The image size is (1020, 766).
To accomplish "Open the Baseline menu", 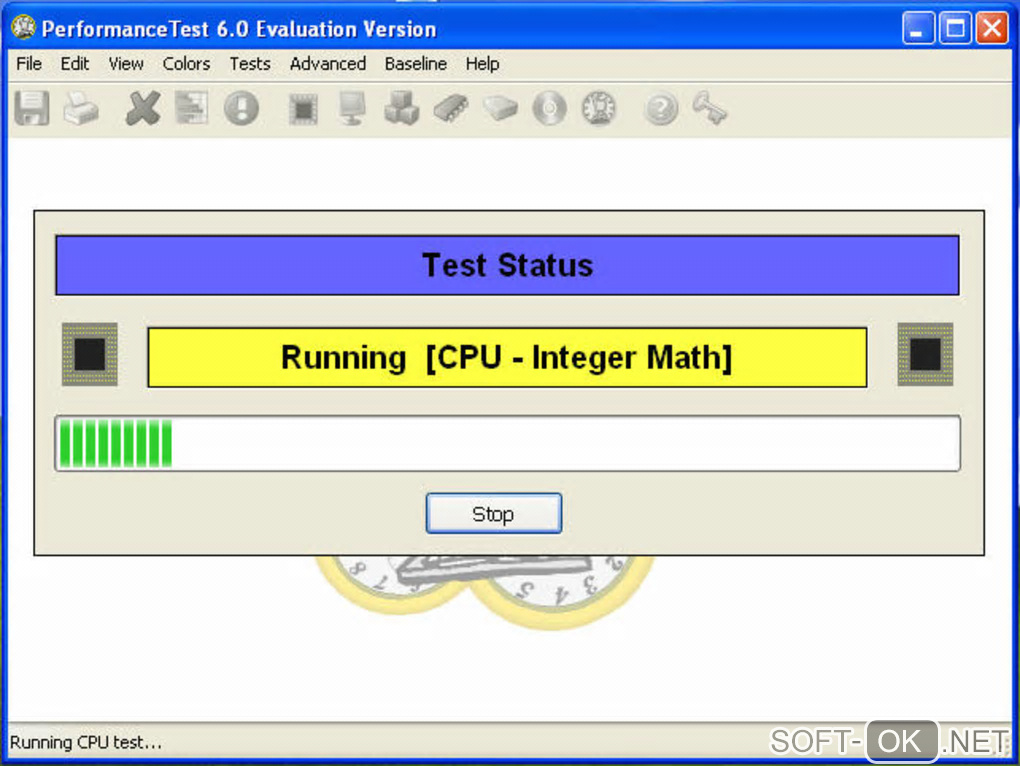I will pyautogui.click(x=416, y=64).
